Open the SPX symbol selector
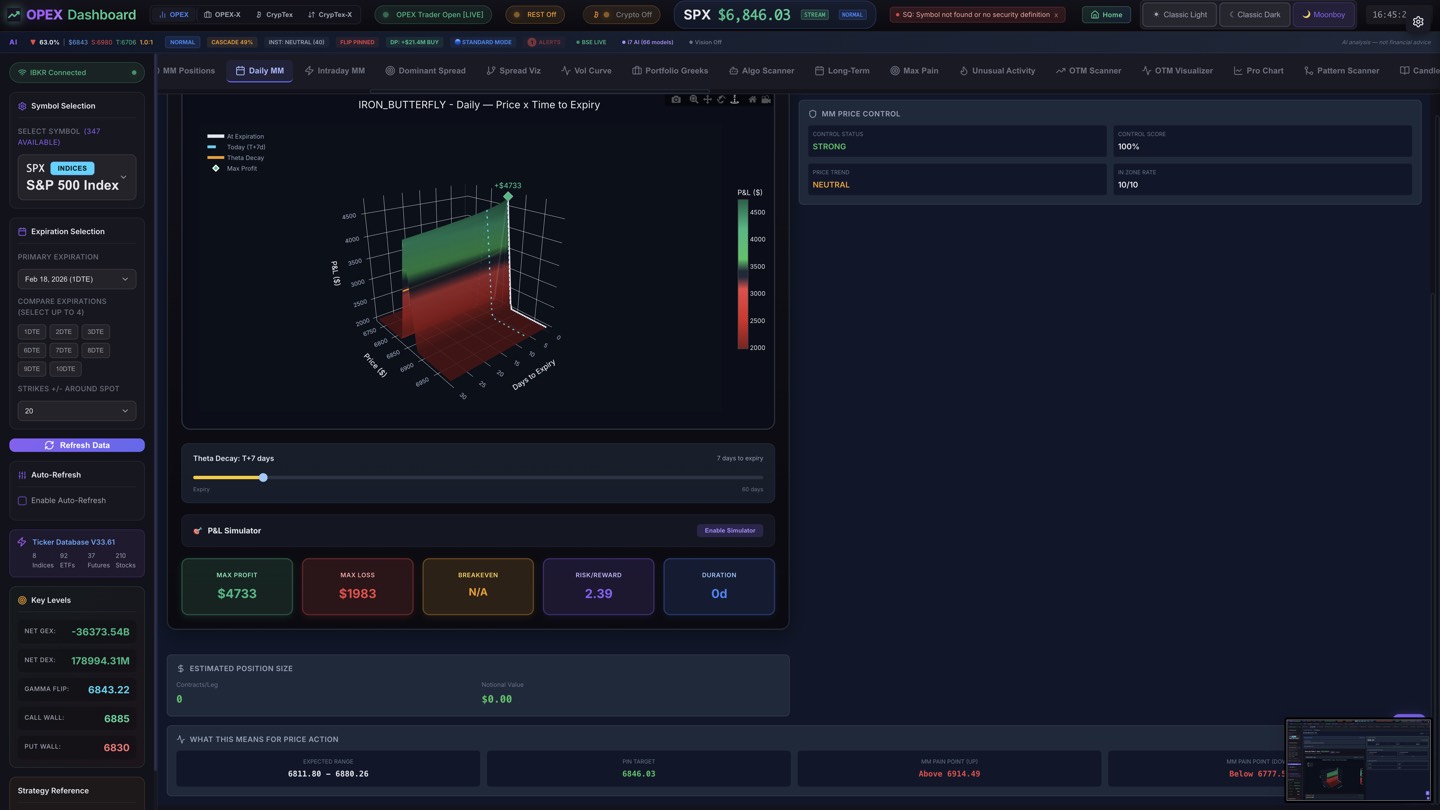Image resolution: width=1440 pixels, height=810 pixels. [75, 177]
